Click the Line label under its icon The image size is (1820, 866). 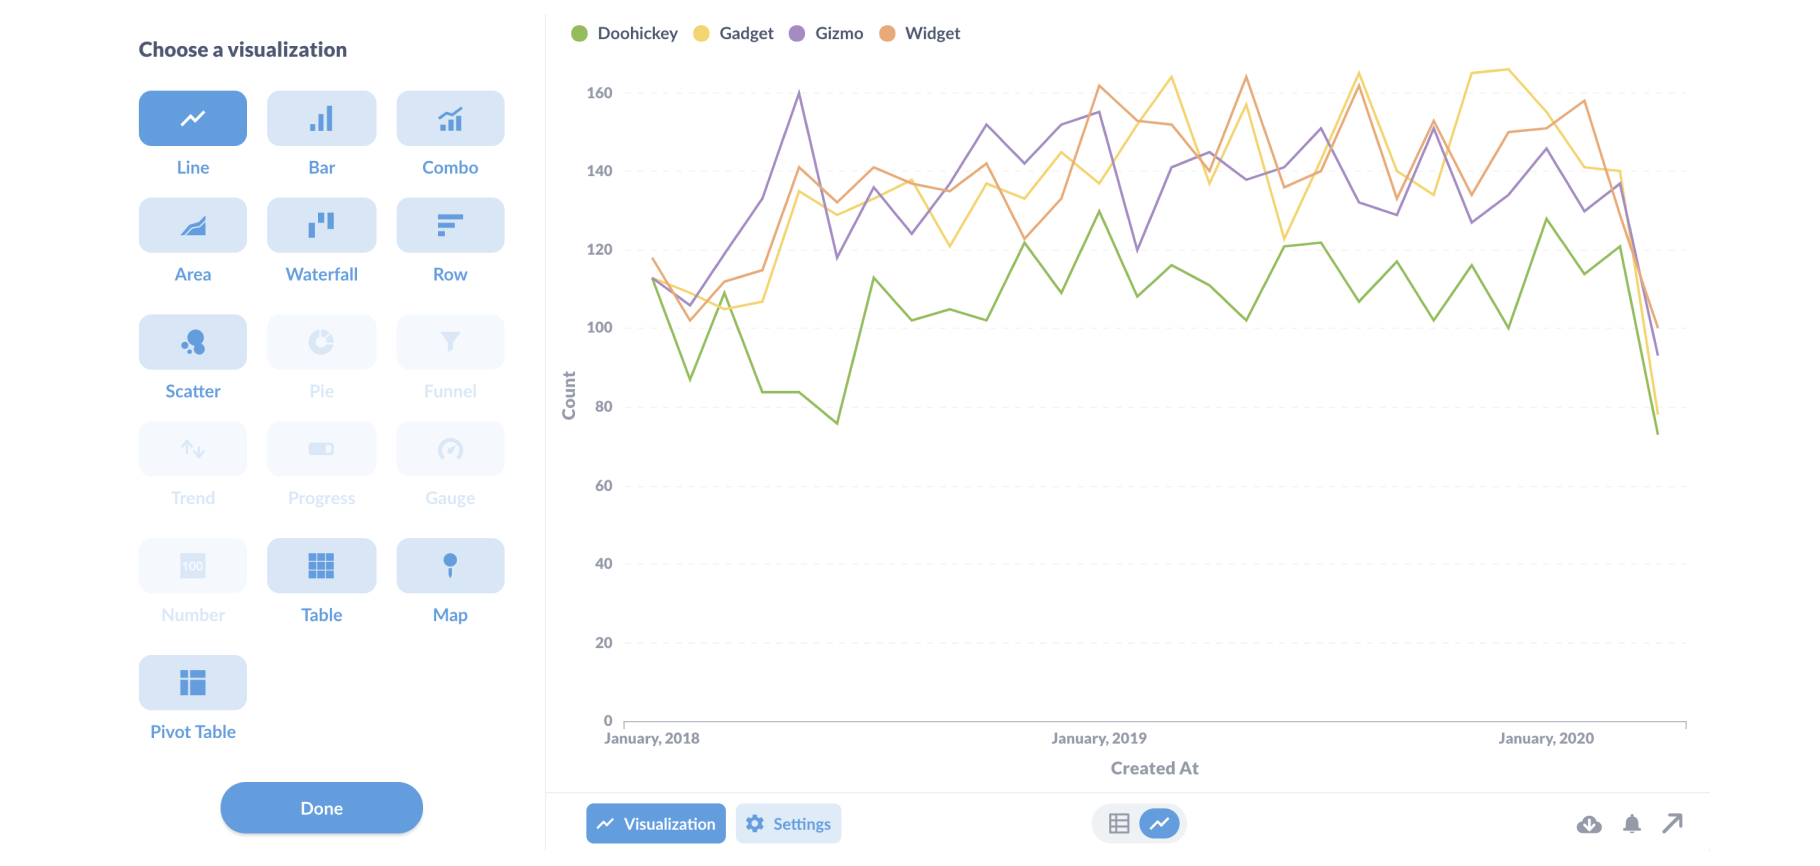pos(193,168)
